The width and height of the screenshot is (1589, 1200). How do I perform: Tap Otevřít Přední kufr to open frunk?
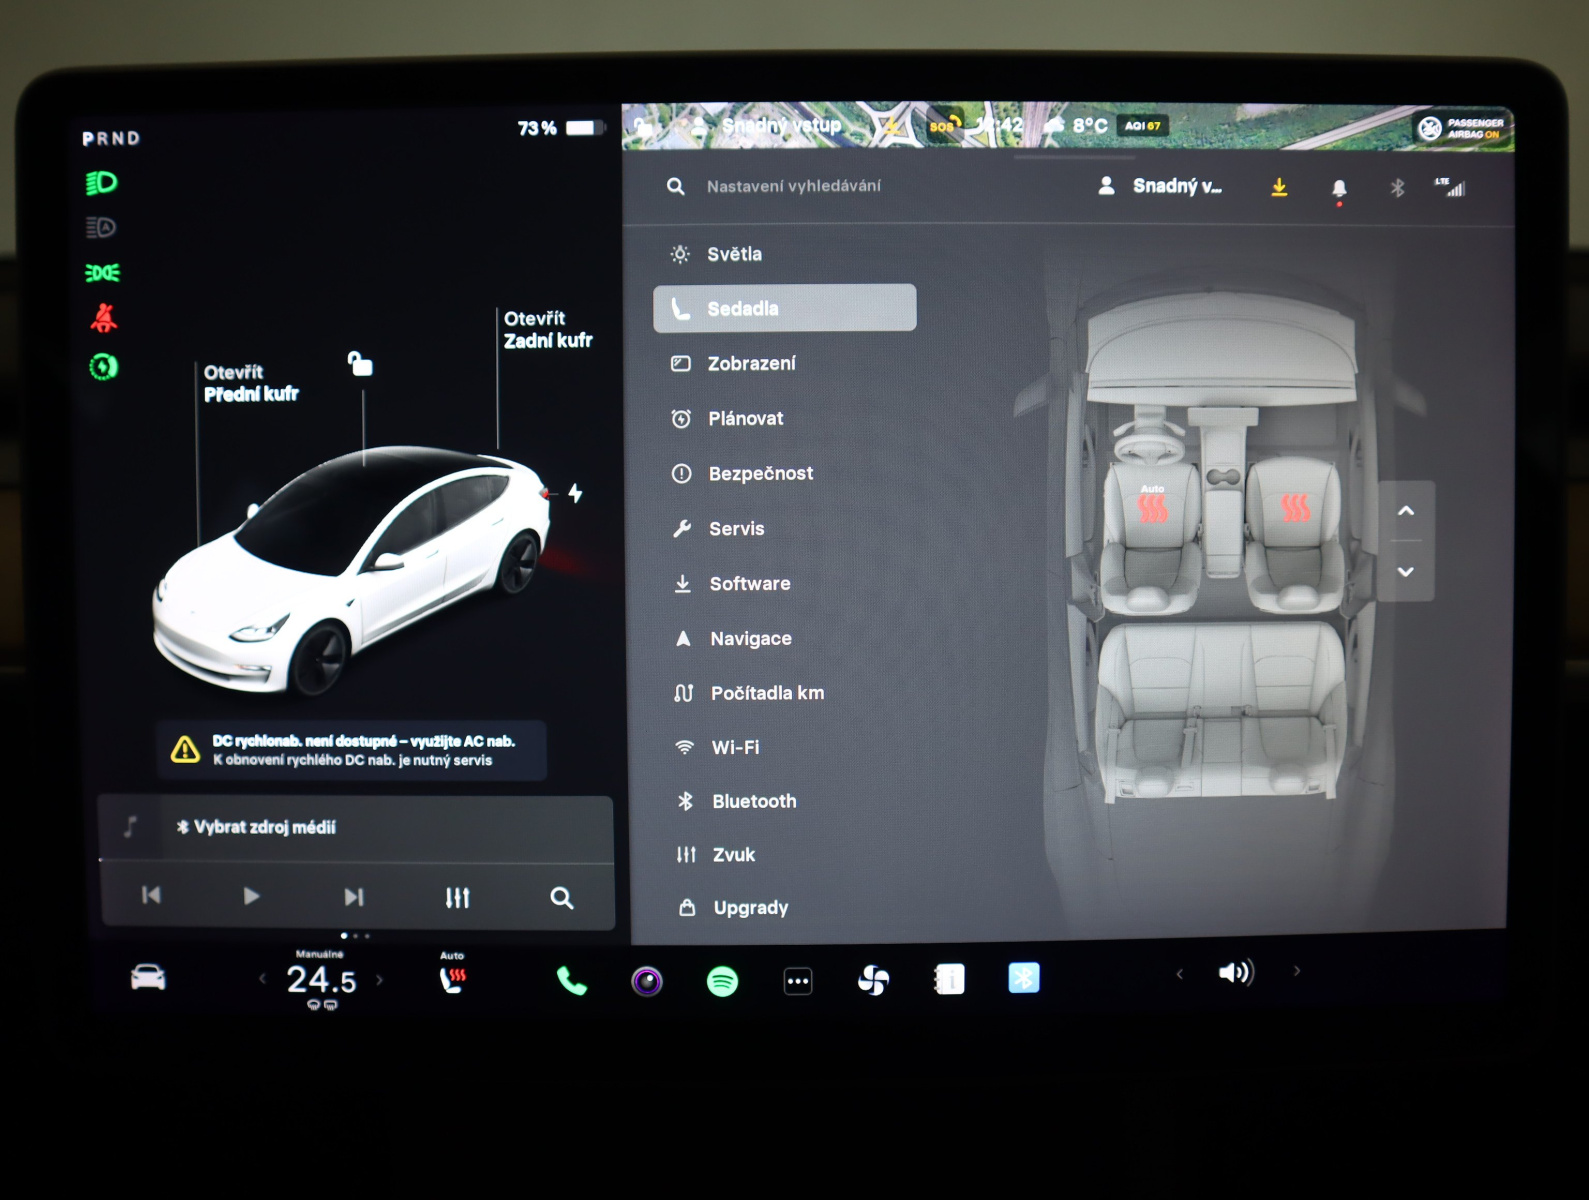point(251,383)
